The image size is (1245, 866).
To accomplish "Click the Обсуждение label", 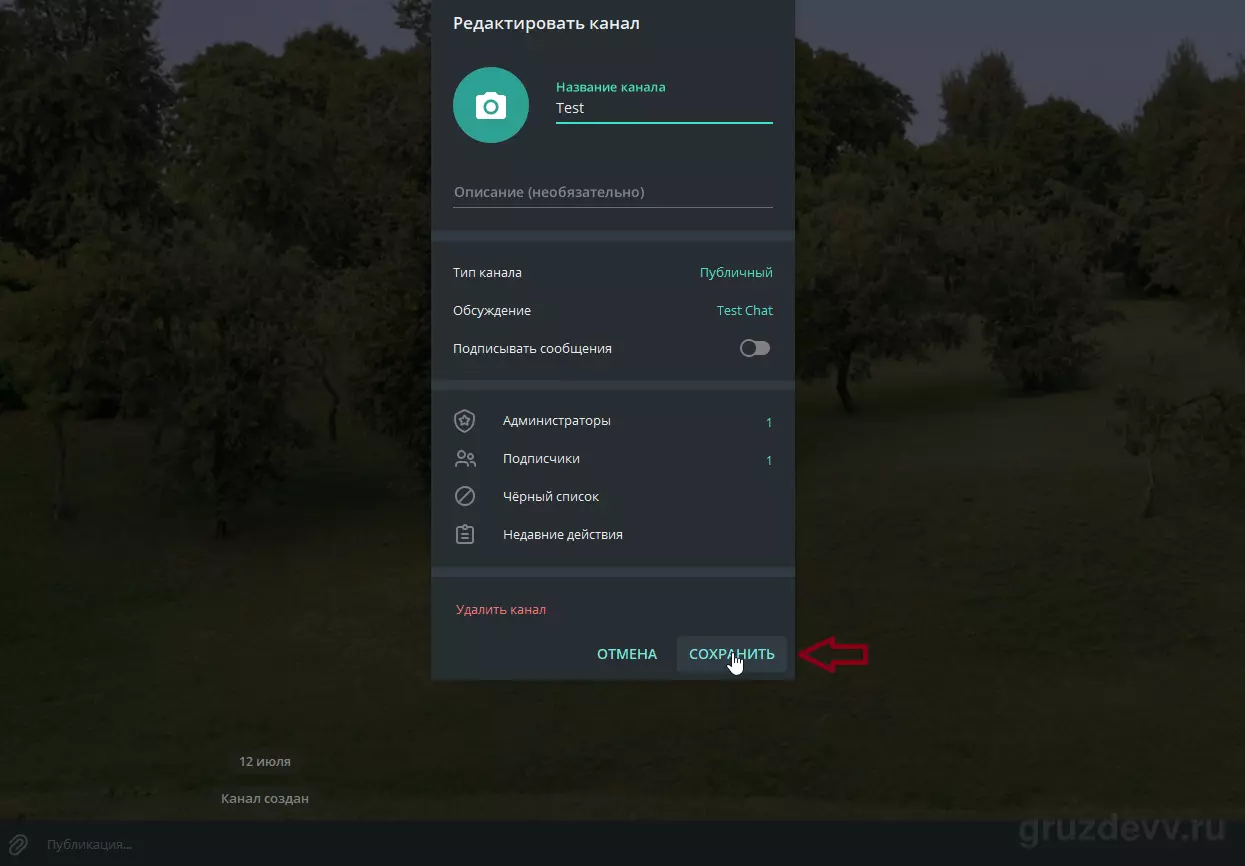I will click(492, 311).
